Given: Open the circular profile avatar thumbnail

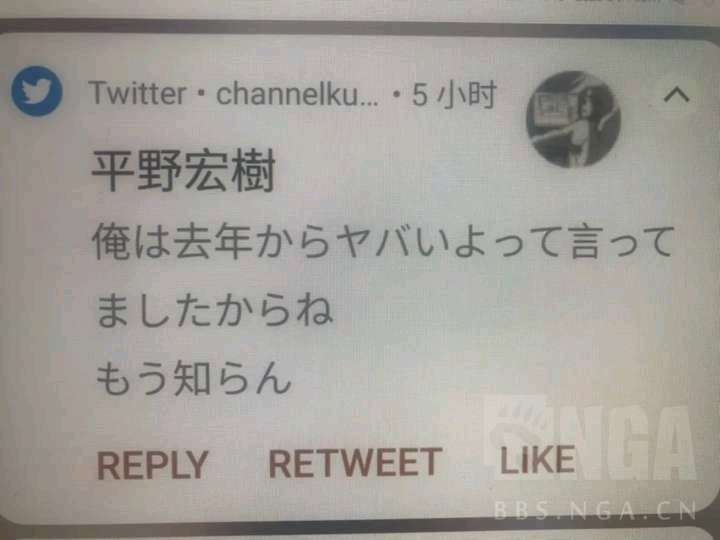Looking at the screenshot, I should pos(573,119).
